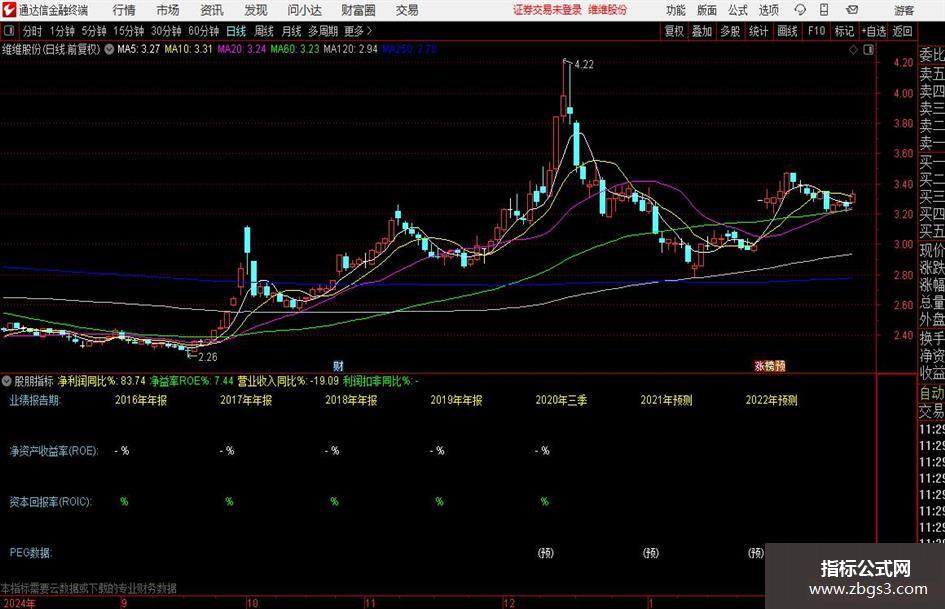The image size is (945, 609).
Task: Click the 返回 back button
Action: pyautogui.click(x=902, y=31)
